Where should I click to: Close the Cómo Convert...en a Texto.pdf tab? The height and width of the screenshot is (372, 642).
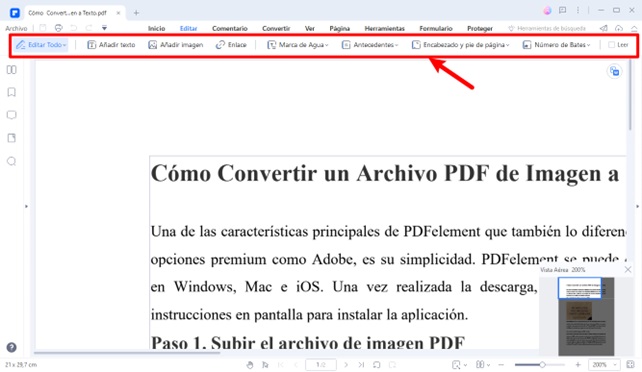coord(118,13)
